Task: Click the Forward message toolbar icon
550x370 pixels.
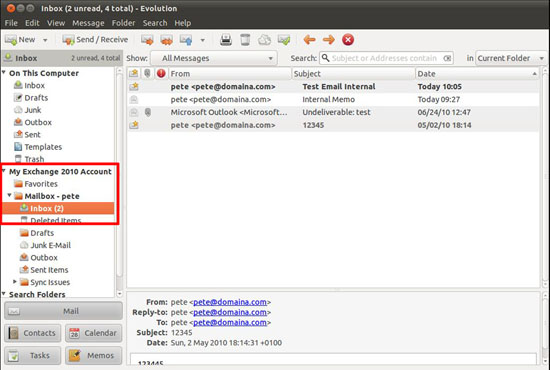Action: [186, 40]
